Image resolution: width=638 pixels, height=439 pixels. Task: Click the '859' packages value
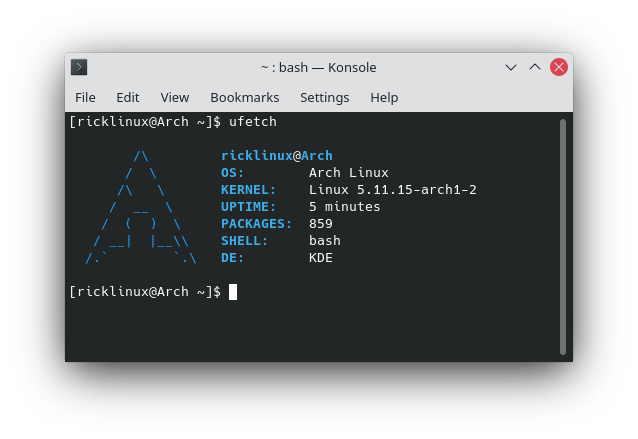(321, 224)
